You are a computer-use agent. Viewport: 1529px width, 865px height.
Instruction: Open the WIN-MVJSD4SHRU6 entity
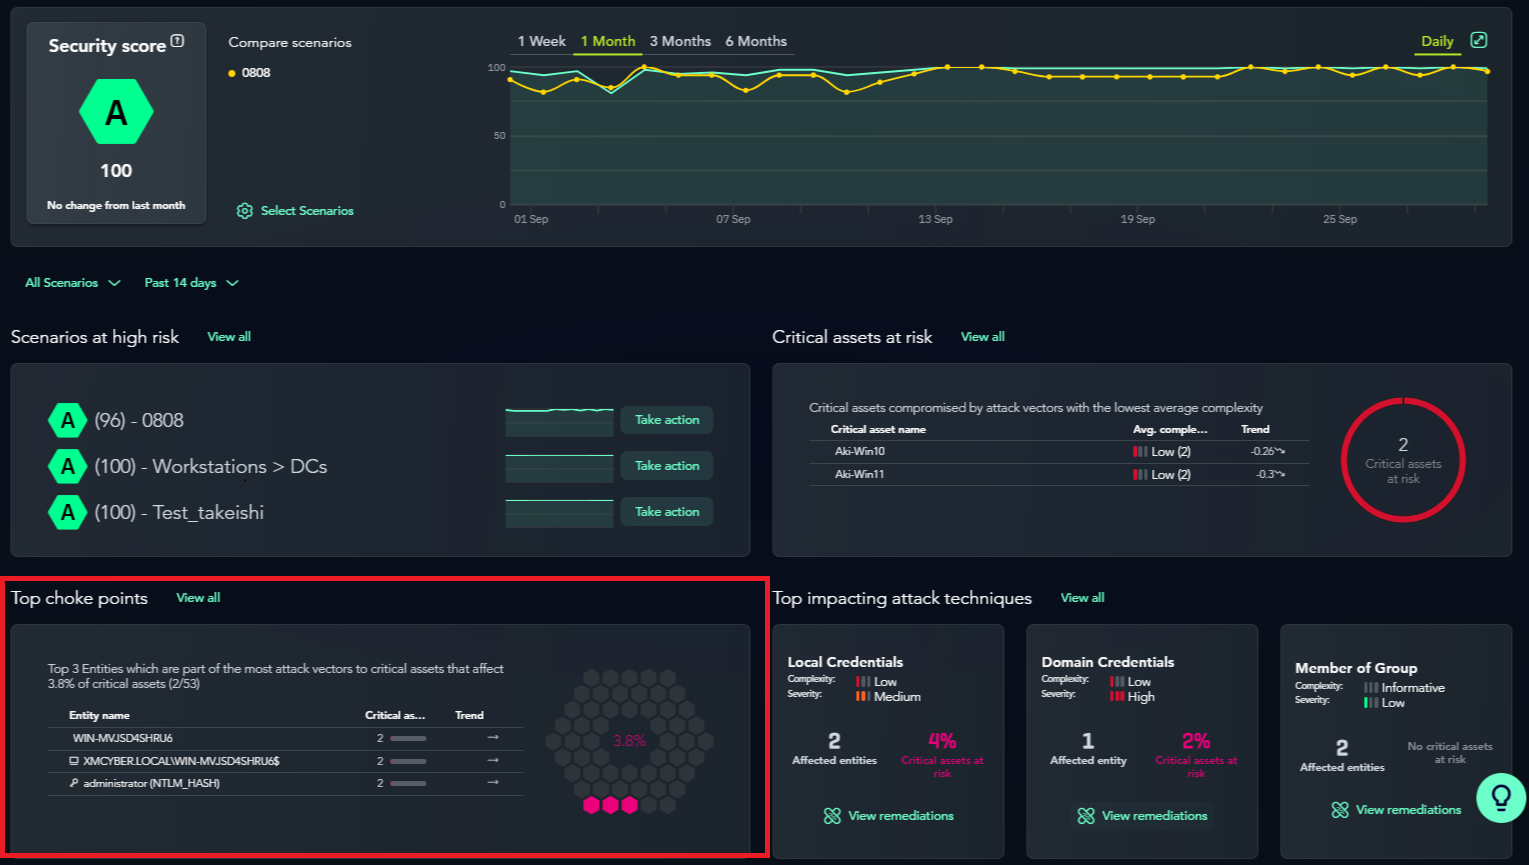pos(122,738)
